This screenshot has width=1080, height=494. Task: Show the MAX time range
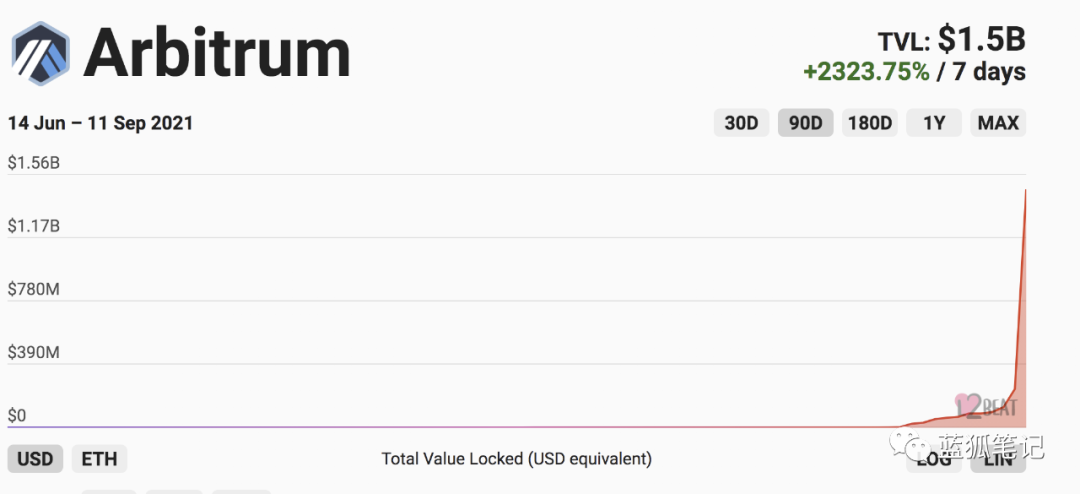click(x=998, y=123)
